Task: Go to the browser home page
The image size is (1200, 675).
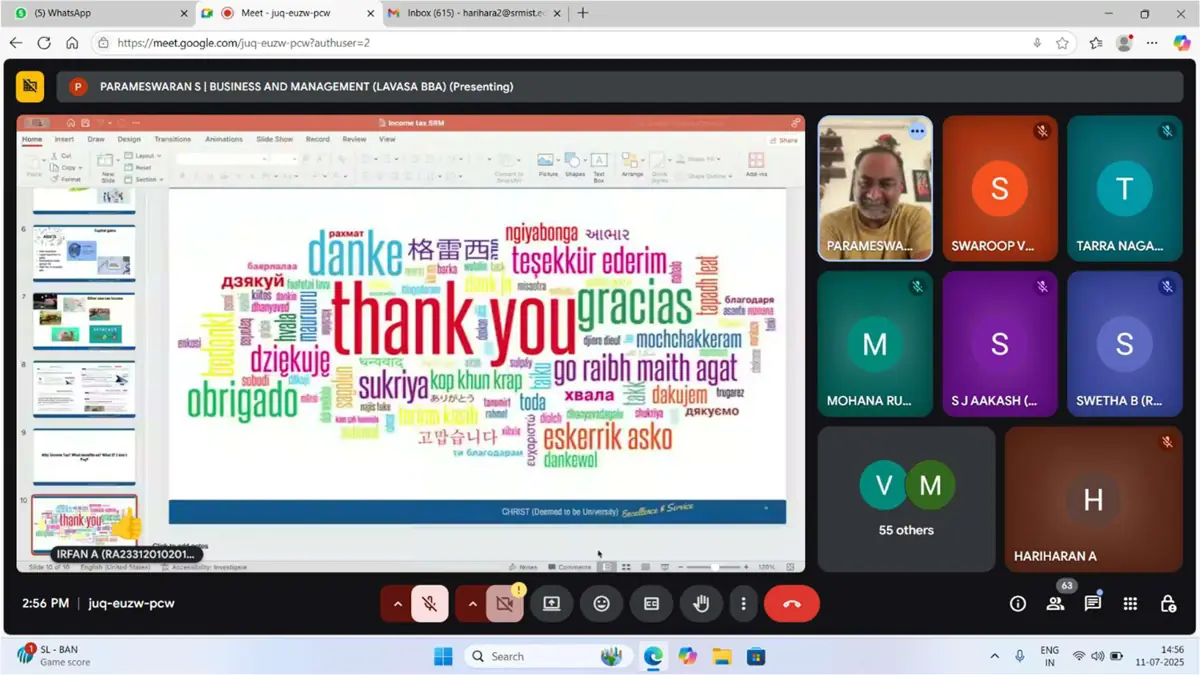Action: [72, 43]
